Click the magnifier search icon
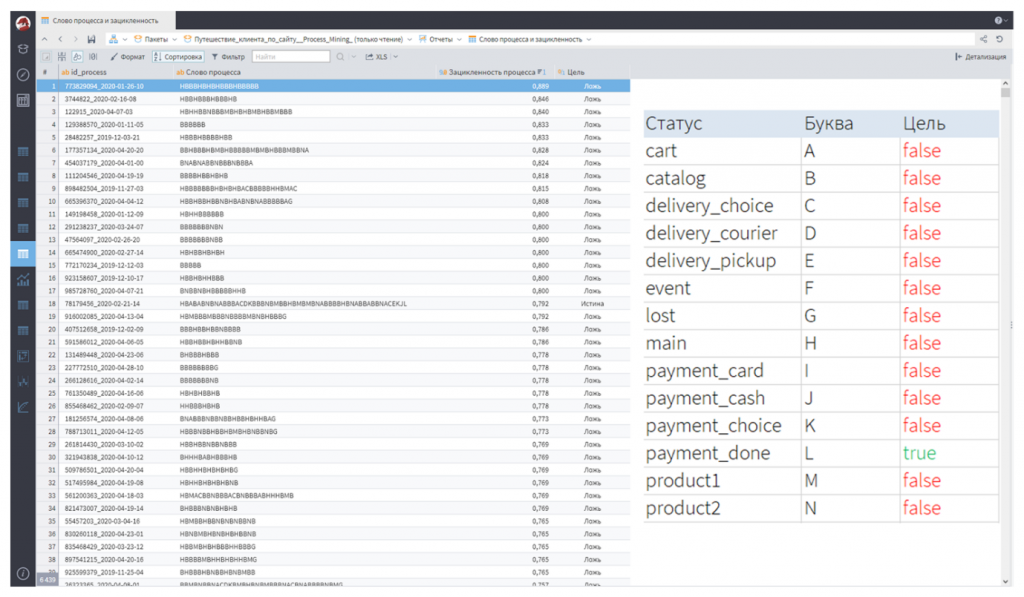This screenshot has height=597, width=1024. click(x=340, y=57)
